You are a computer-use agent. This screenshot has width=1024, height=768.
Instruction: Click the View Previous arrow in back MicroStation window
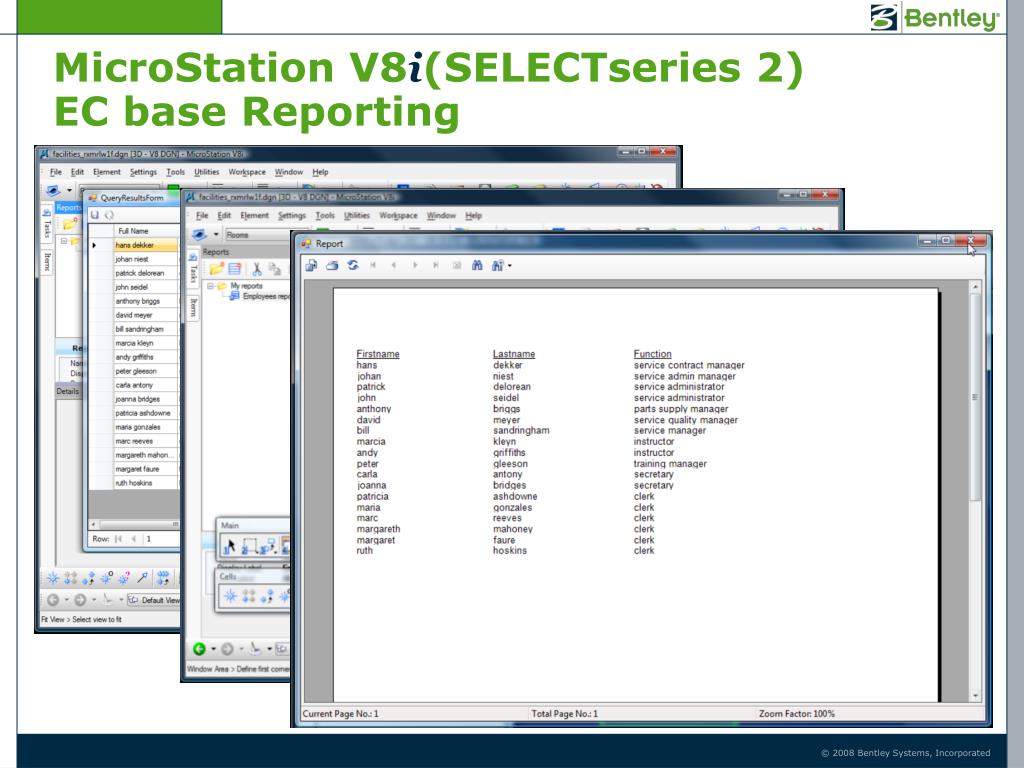coord(53,600)
